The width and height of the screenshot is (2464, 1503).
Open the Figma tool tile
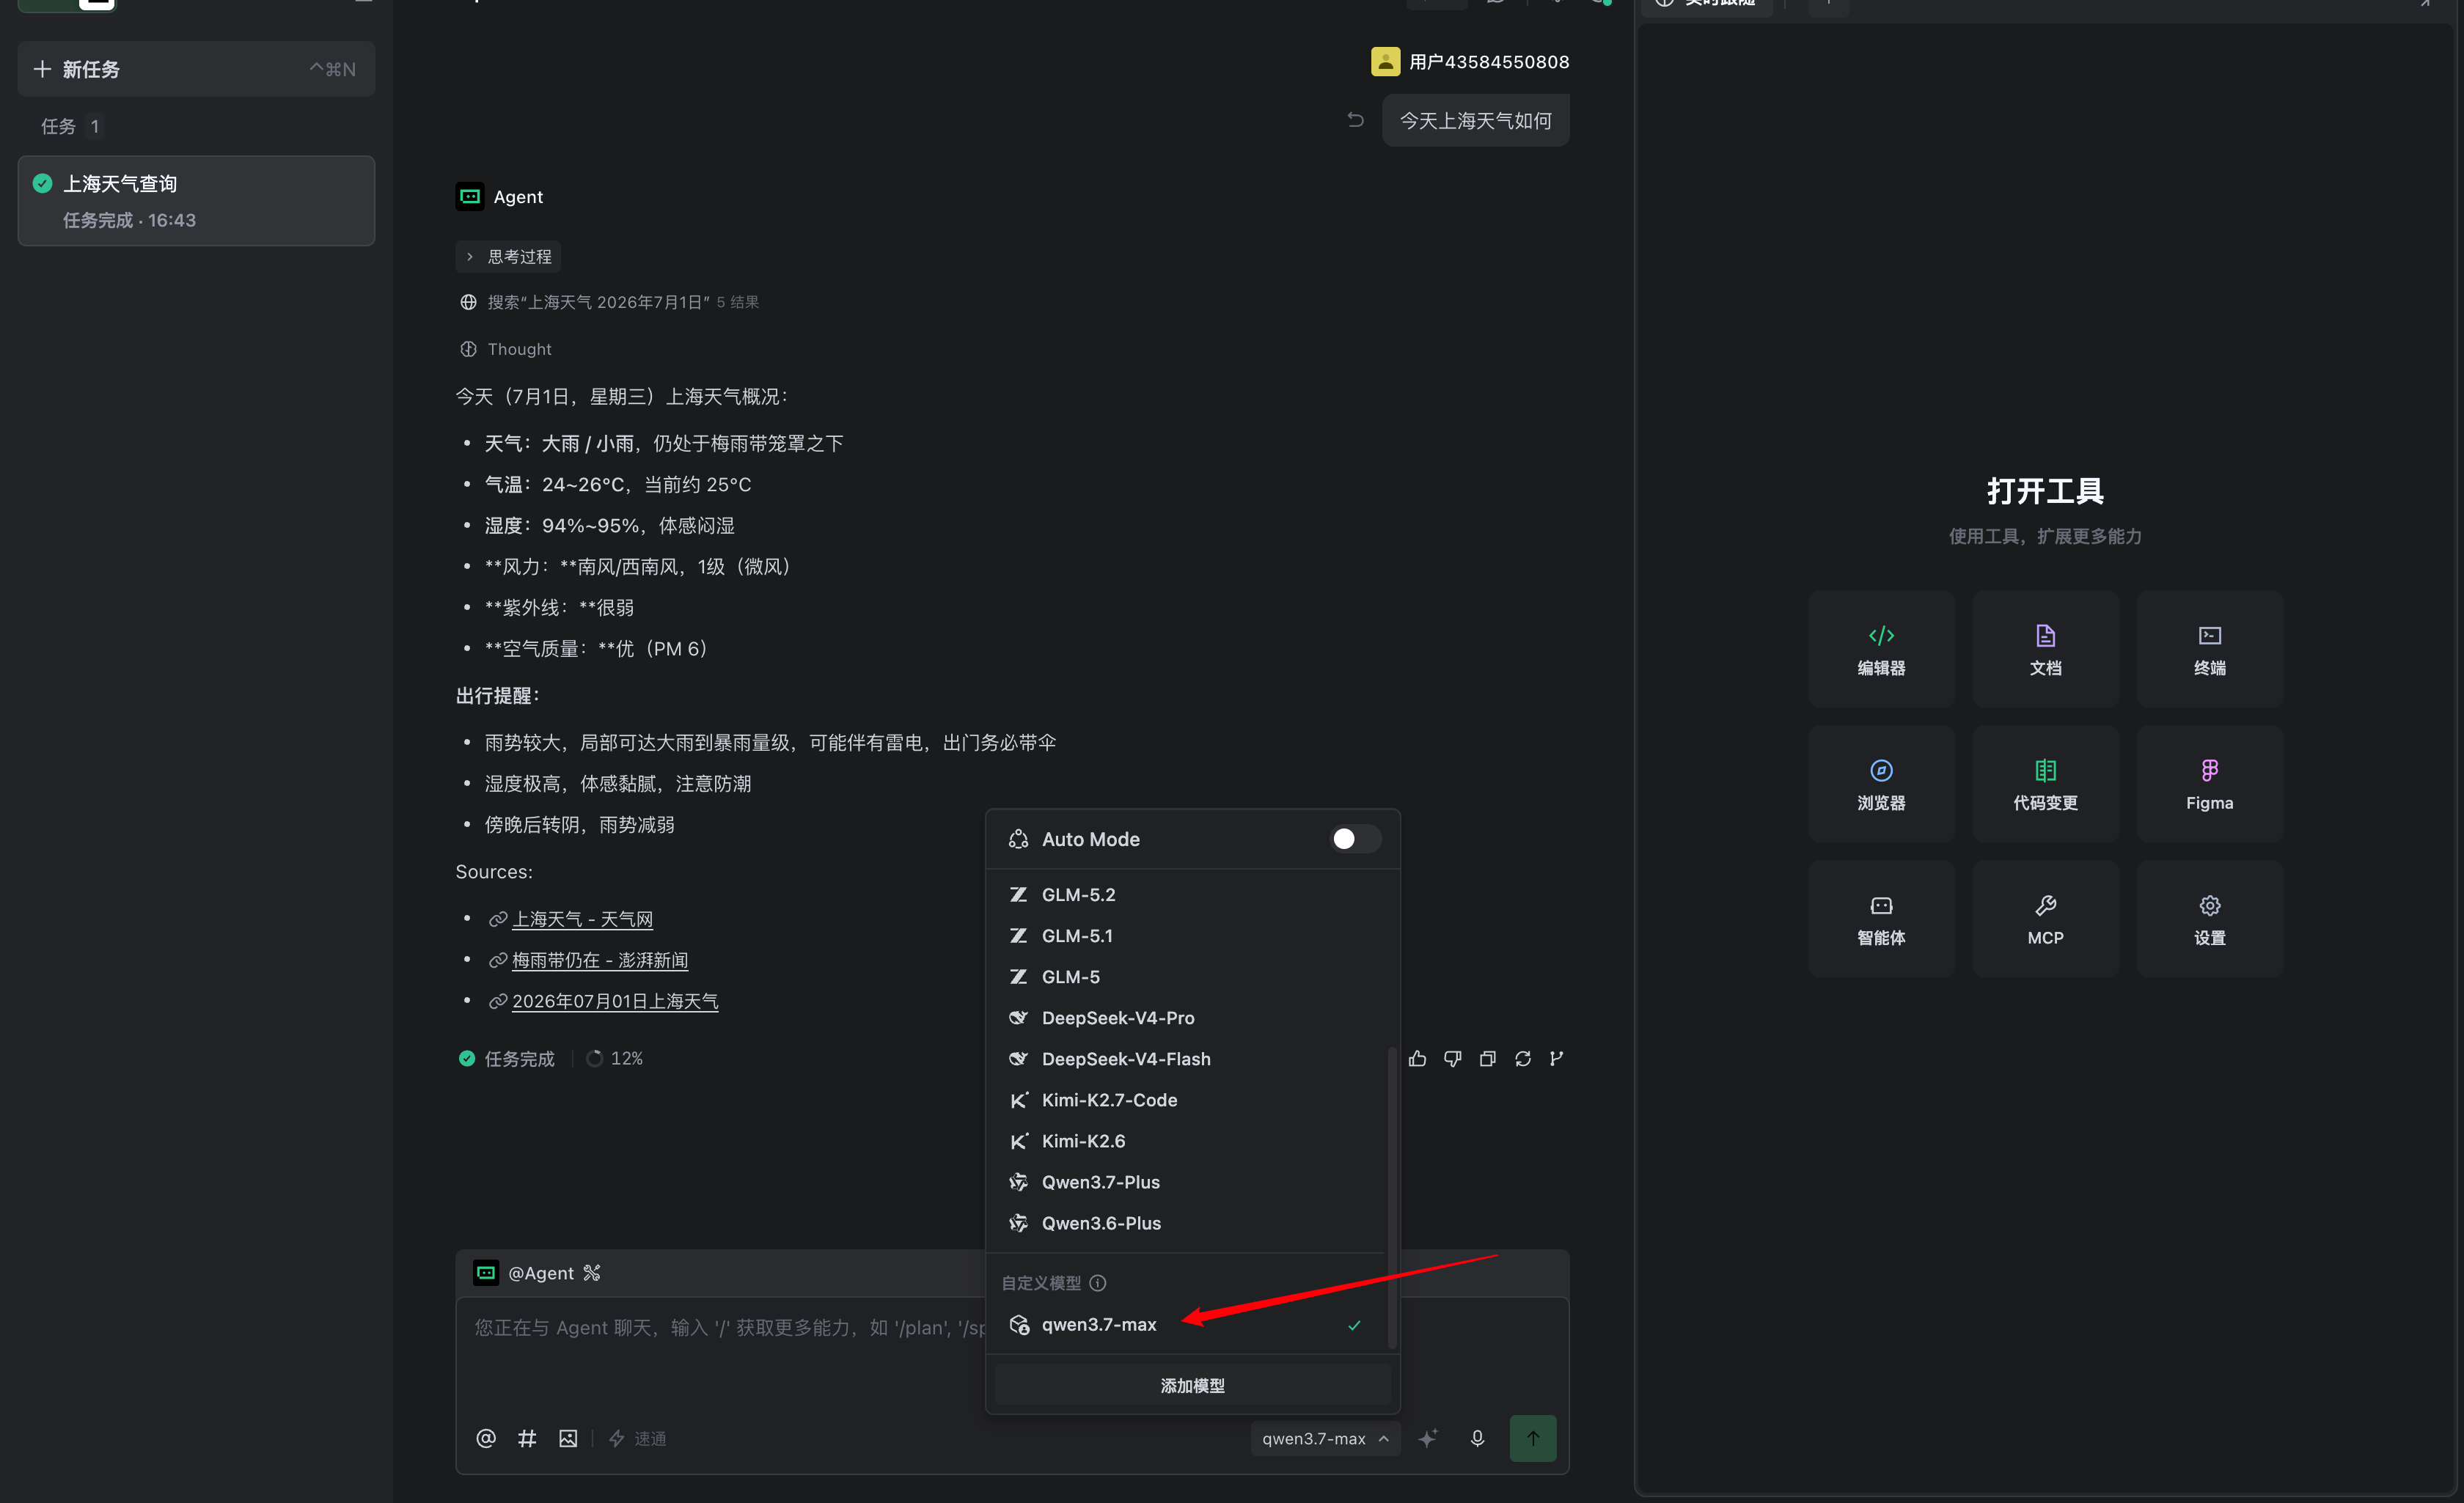(2209, 784)
